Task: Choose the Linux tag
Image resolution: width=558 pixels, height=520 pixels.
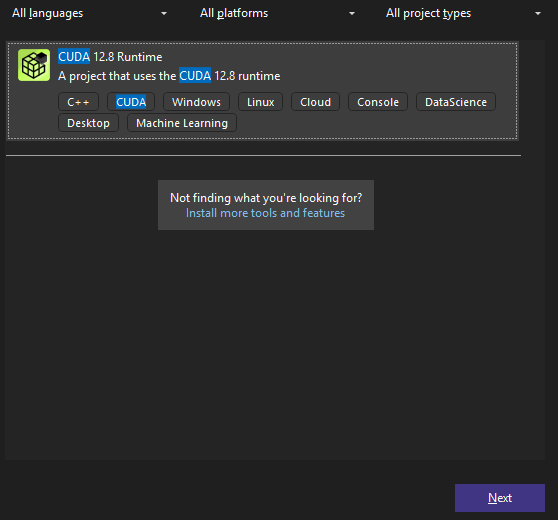Action: click(x=260, y=102)
